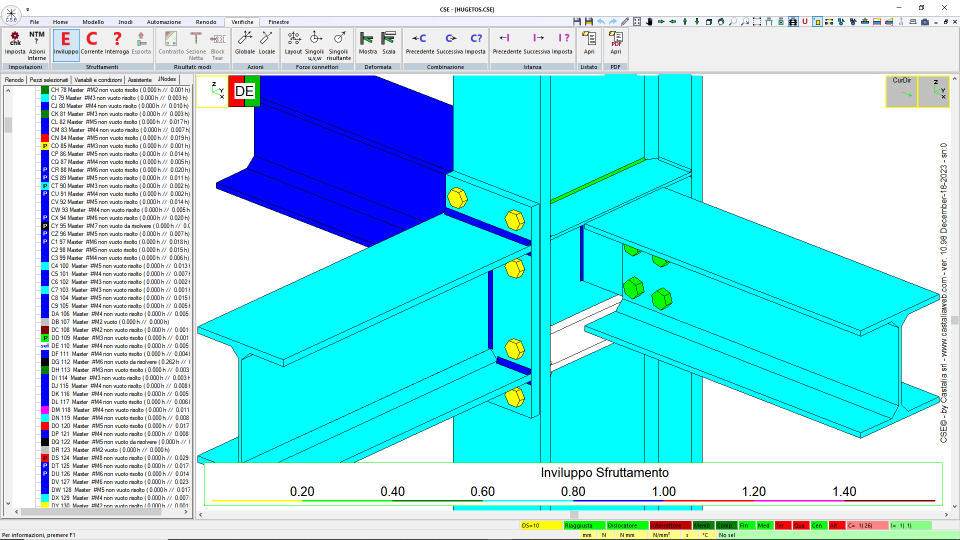Click the Interroga question mark tool
The height and width of the screenshot is (540, 960).
pyautogui.click(x=117, y=43)
